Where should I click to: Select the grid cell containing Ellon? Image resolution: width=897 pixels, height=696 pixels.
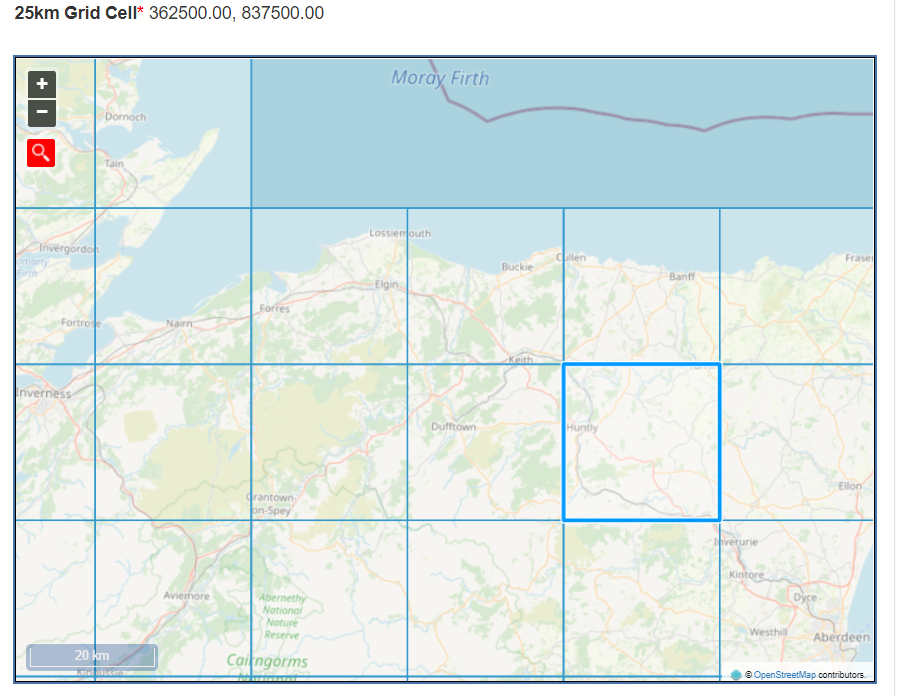tap(796, 442)
